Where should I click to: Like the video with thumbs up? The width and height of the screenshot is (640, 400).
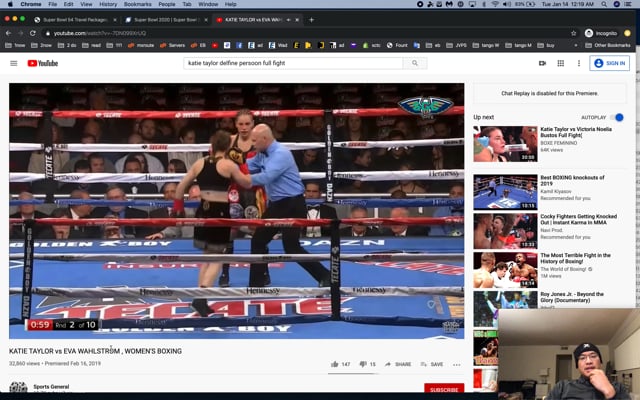pos(335,364)
